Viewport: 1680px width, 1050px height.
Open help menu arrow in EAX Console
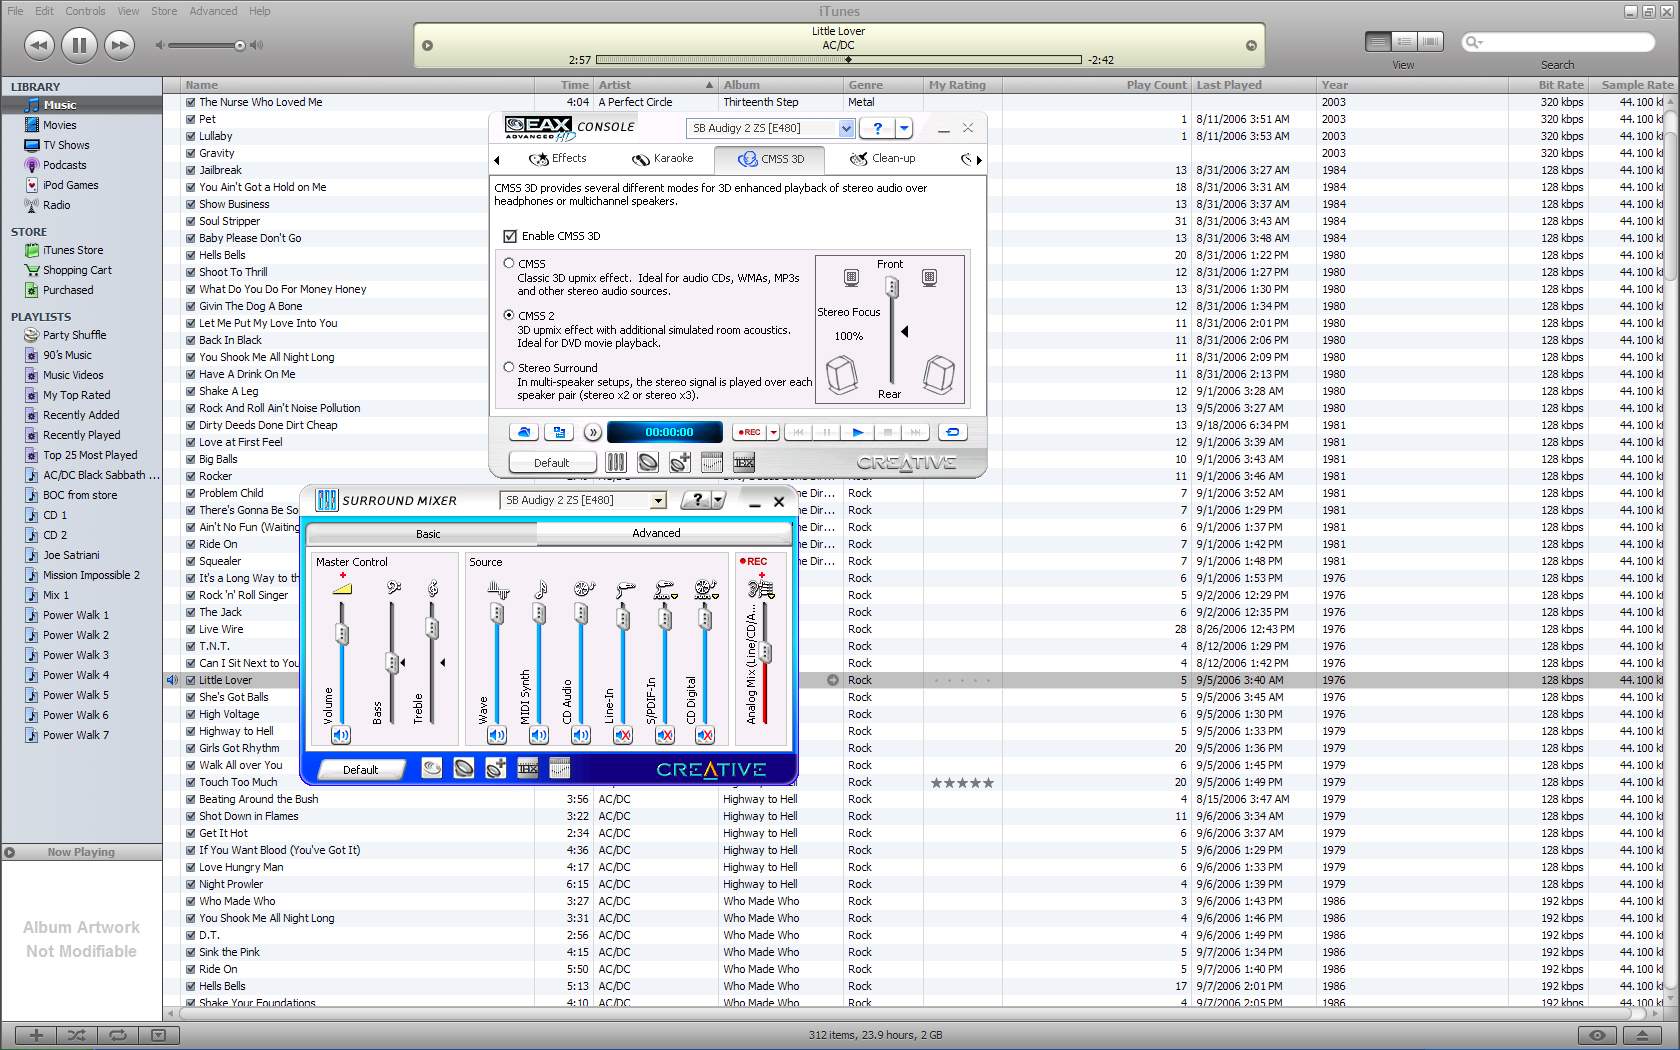point(904,128)
